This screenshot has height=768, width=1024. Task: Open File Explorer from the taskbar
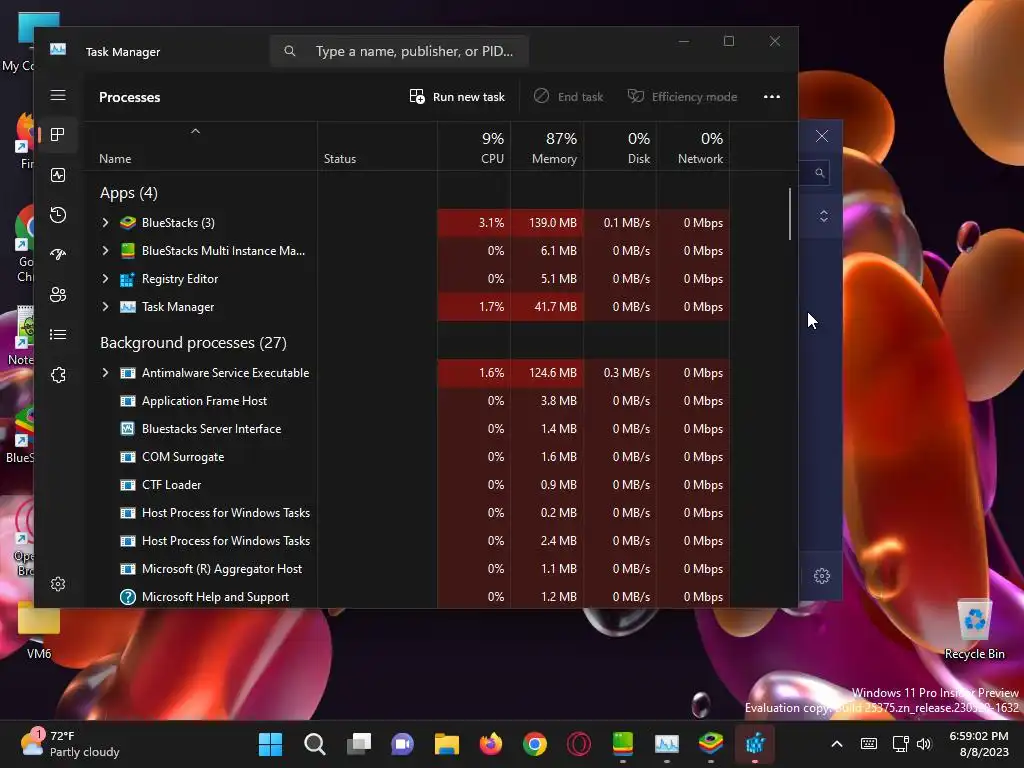(x=447, y=744)
